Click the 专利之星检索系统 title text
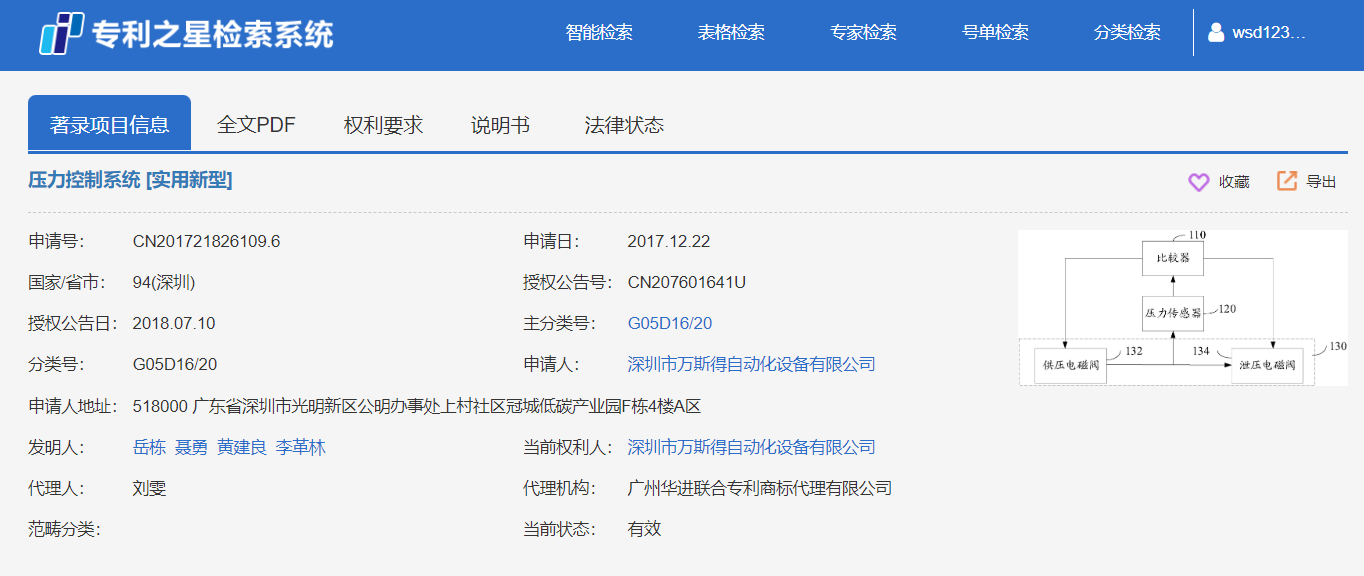 (213, 34)
